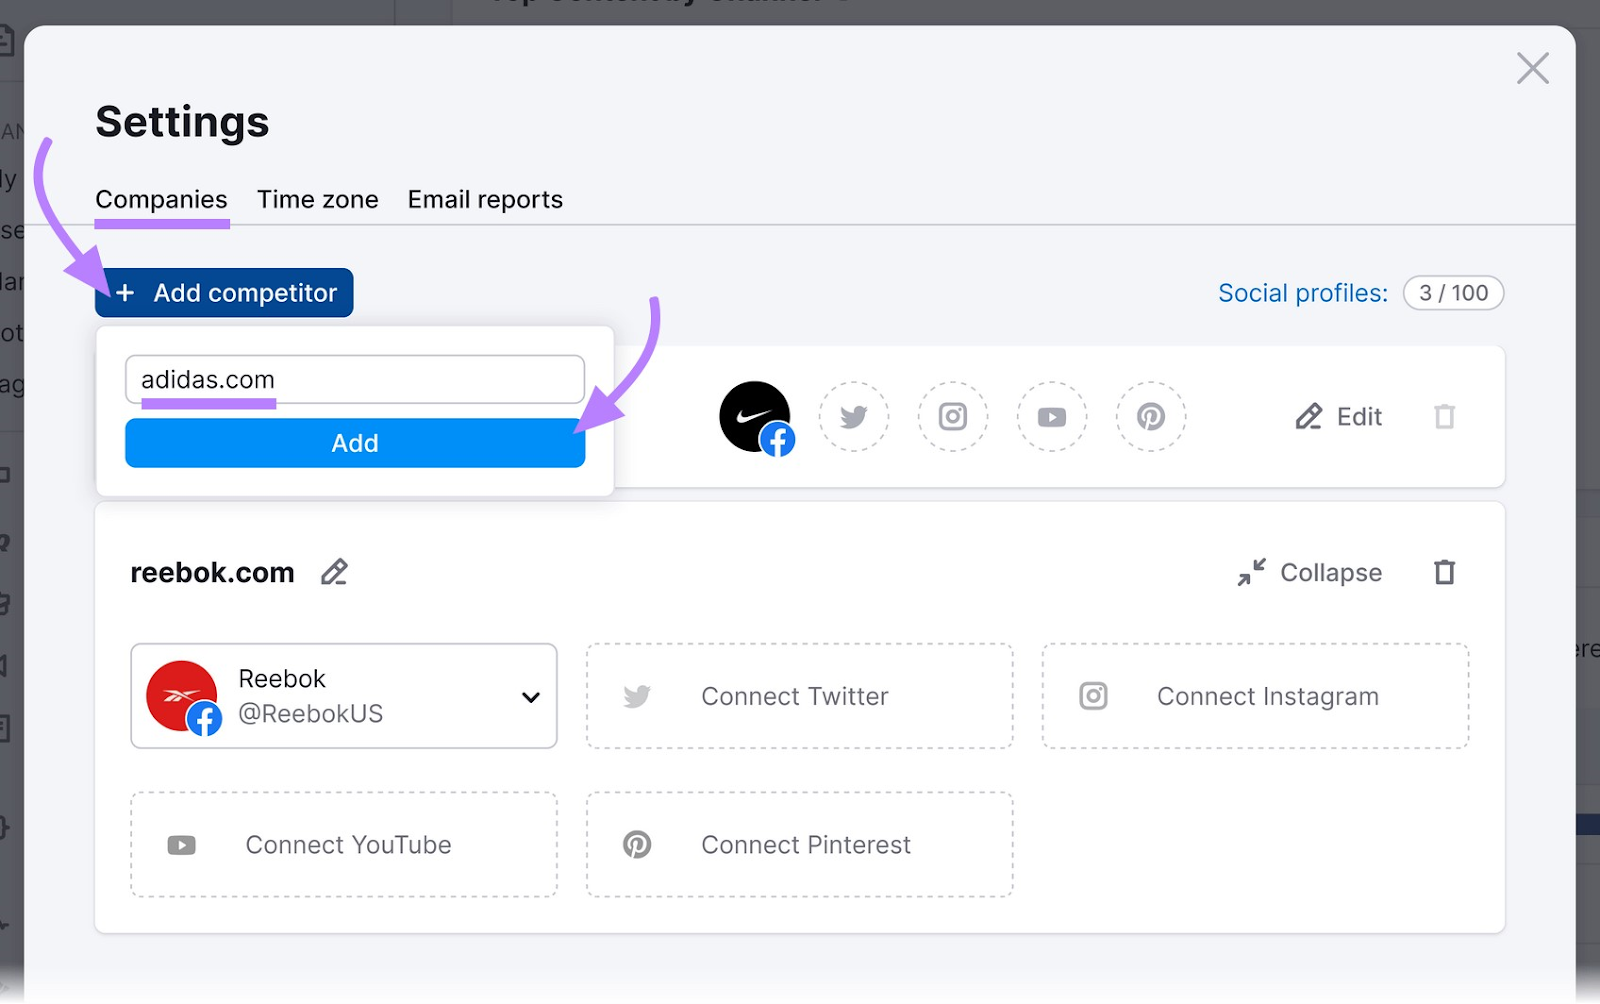Click the Pinterest icon in Nike row

pos(1151,416)
